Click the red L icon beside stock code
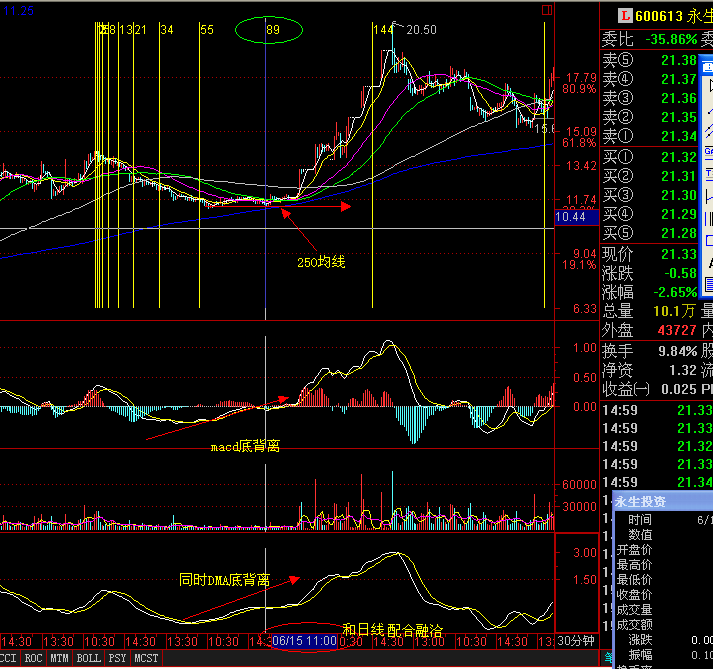 (x=626, y=15)
